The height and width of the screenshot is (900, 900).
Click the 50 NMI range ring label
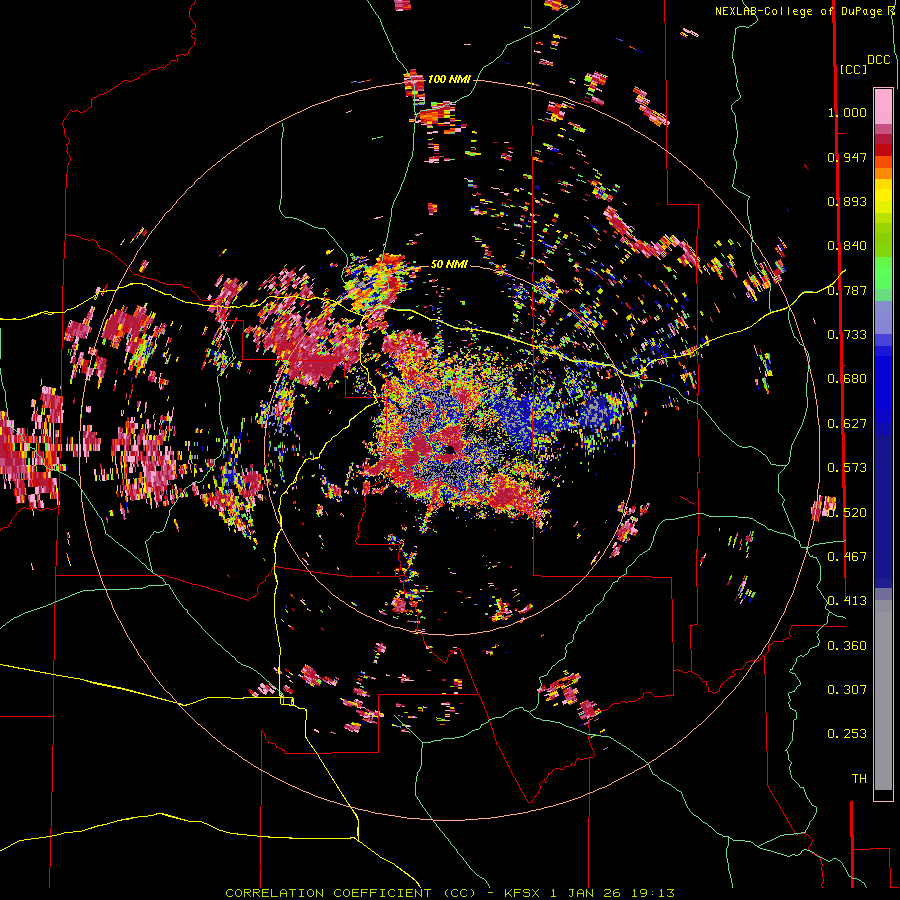tap(449, 265)
